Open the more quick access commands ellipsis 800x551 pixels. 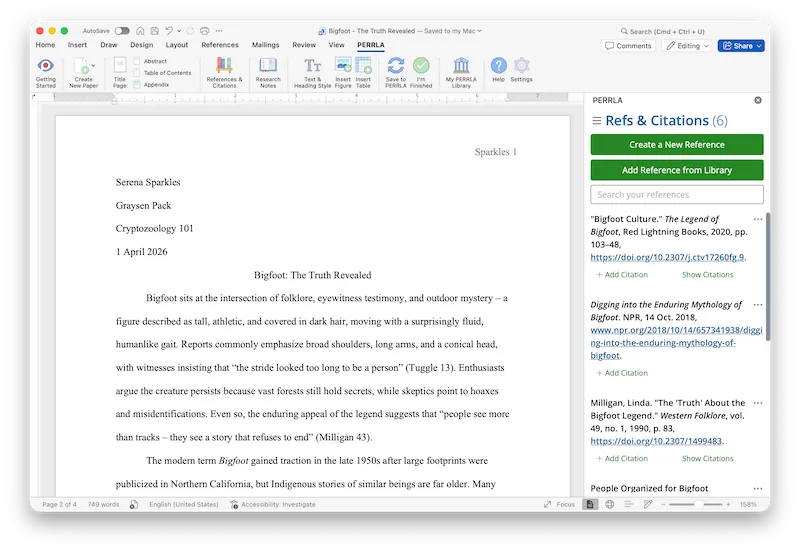coord(219,31)
